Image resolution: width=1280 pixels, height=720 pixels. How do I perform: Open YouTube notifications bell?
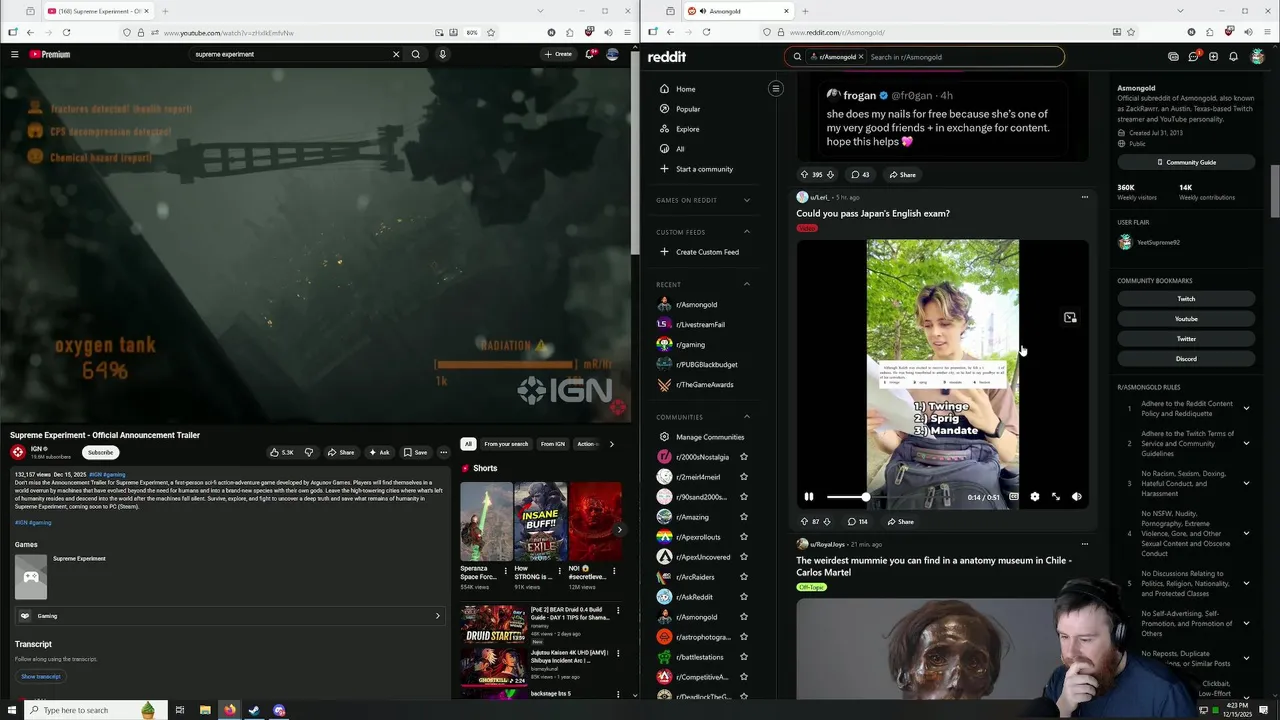pos(590,54)
